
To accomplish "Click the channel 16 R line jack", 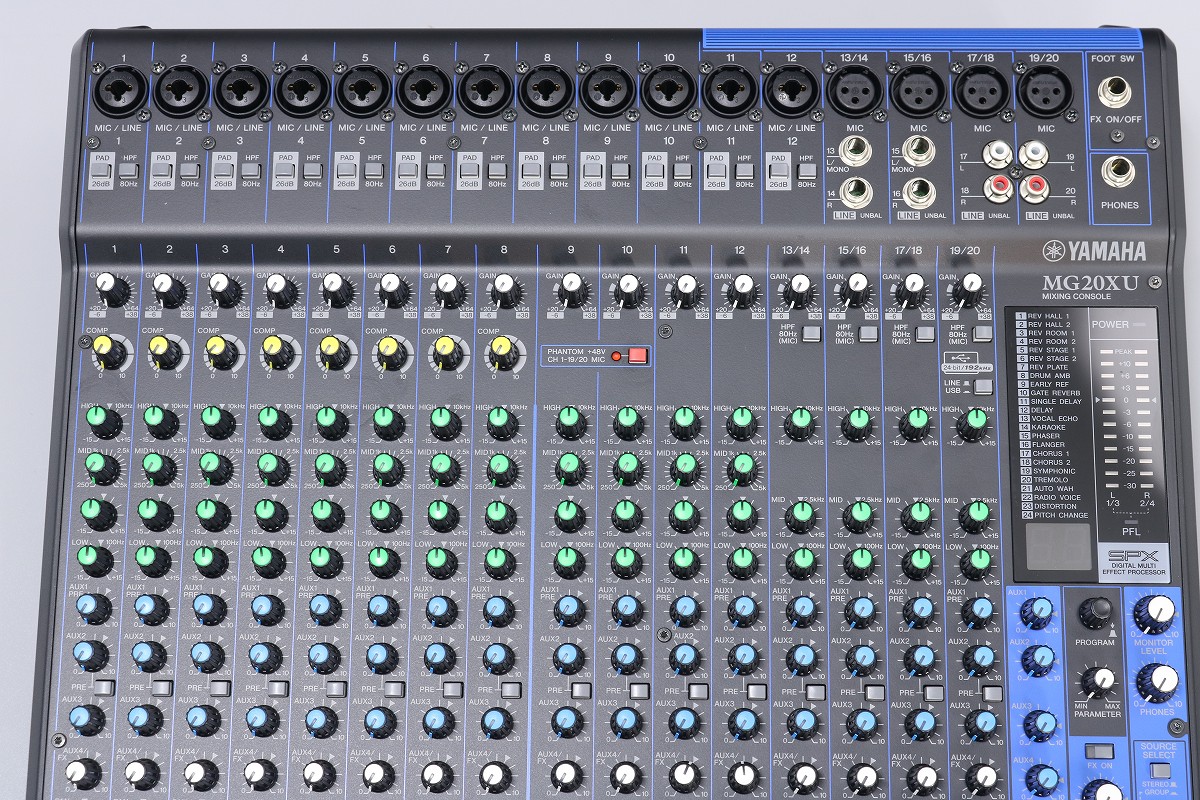I will click(919, 191).
